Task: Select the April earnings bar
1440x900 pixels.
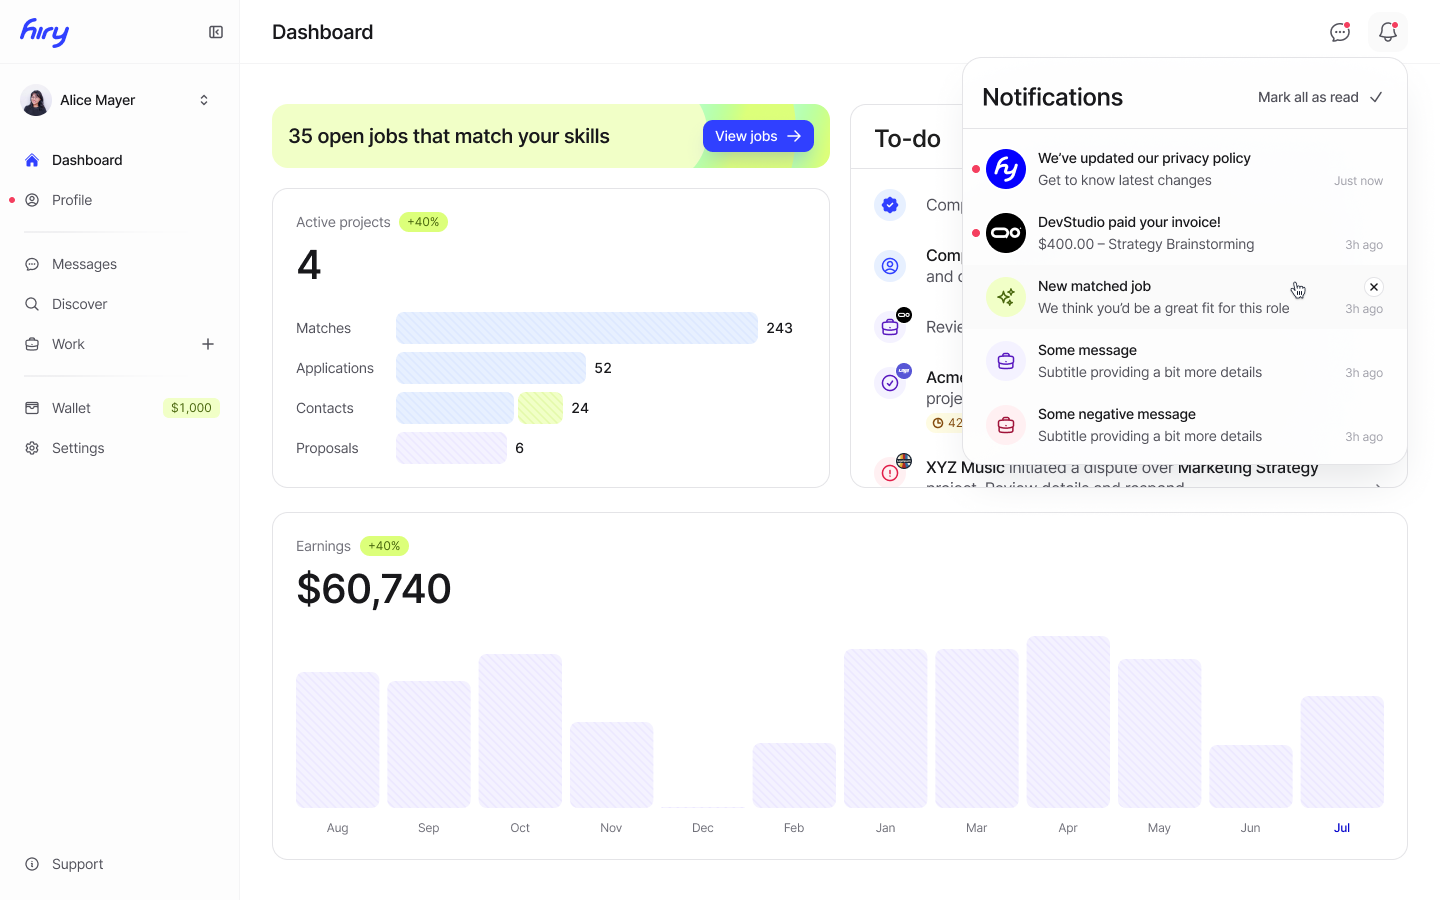Action: coord(1068,722)
